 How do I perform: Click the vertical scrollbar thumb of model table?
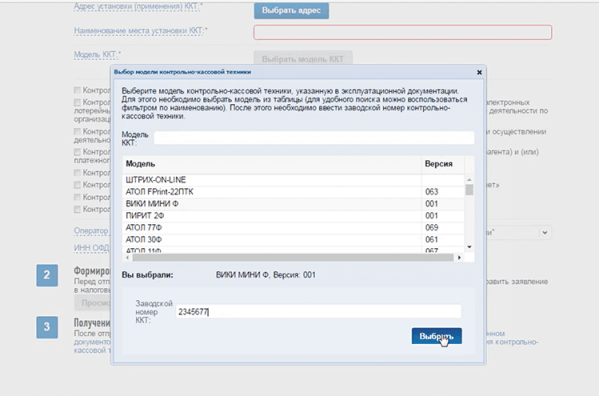(x=469, y=189)
